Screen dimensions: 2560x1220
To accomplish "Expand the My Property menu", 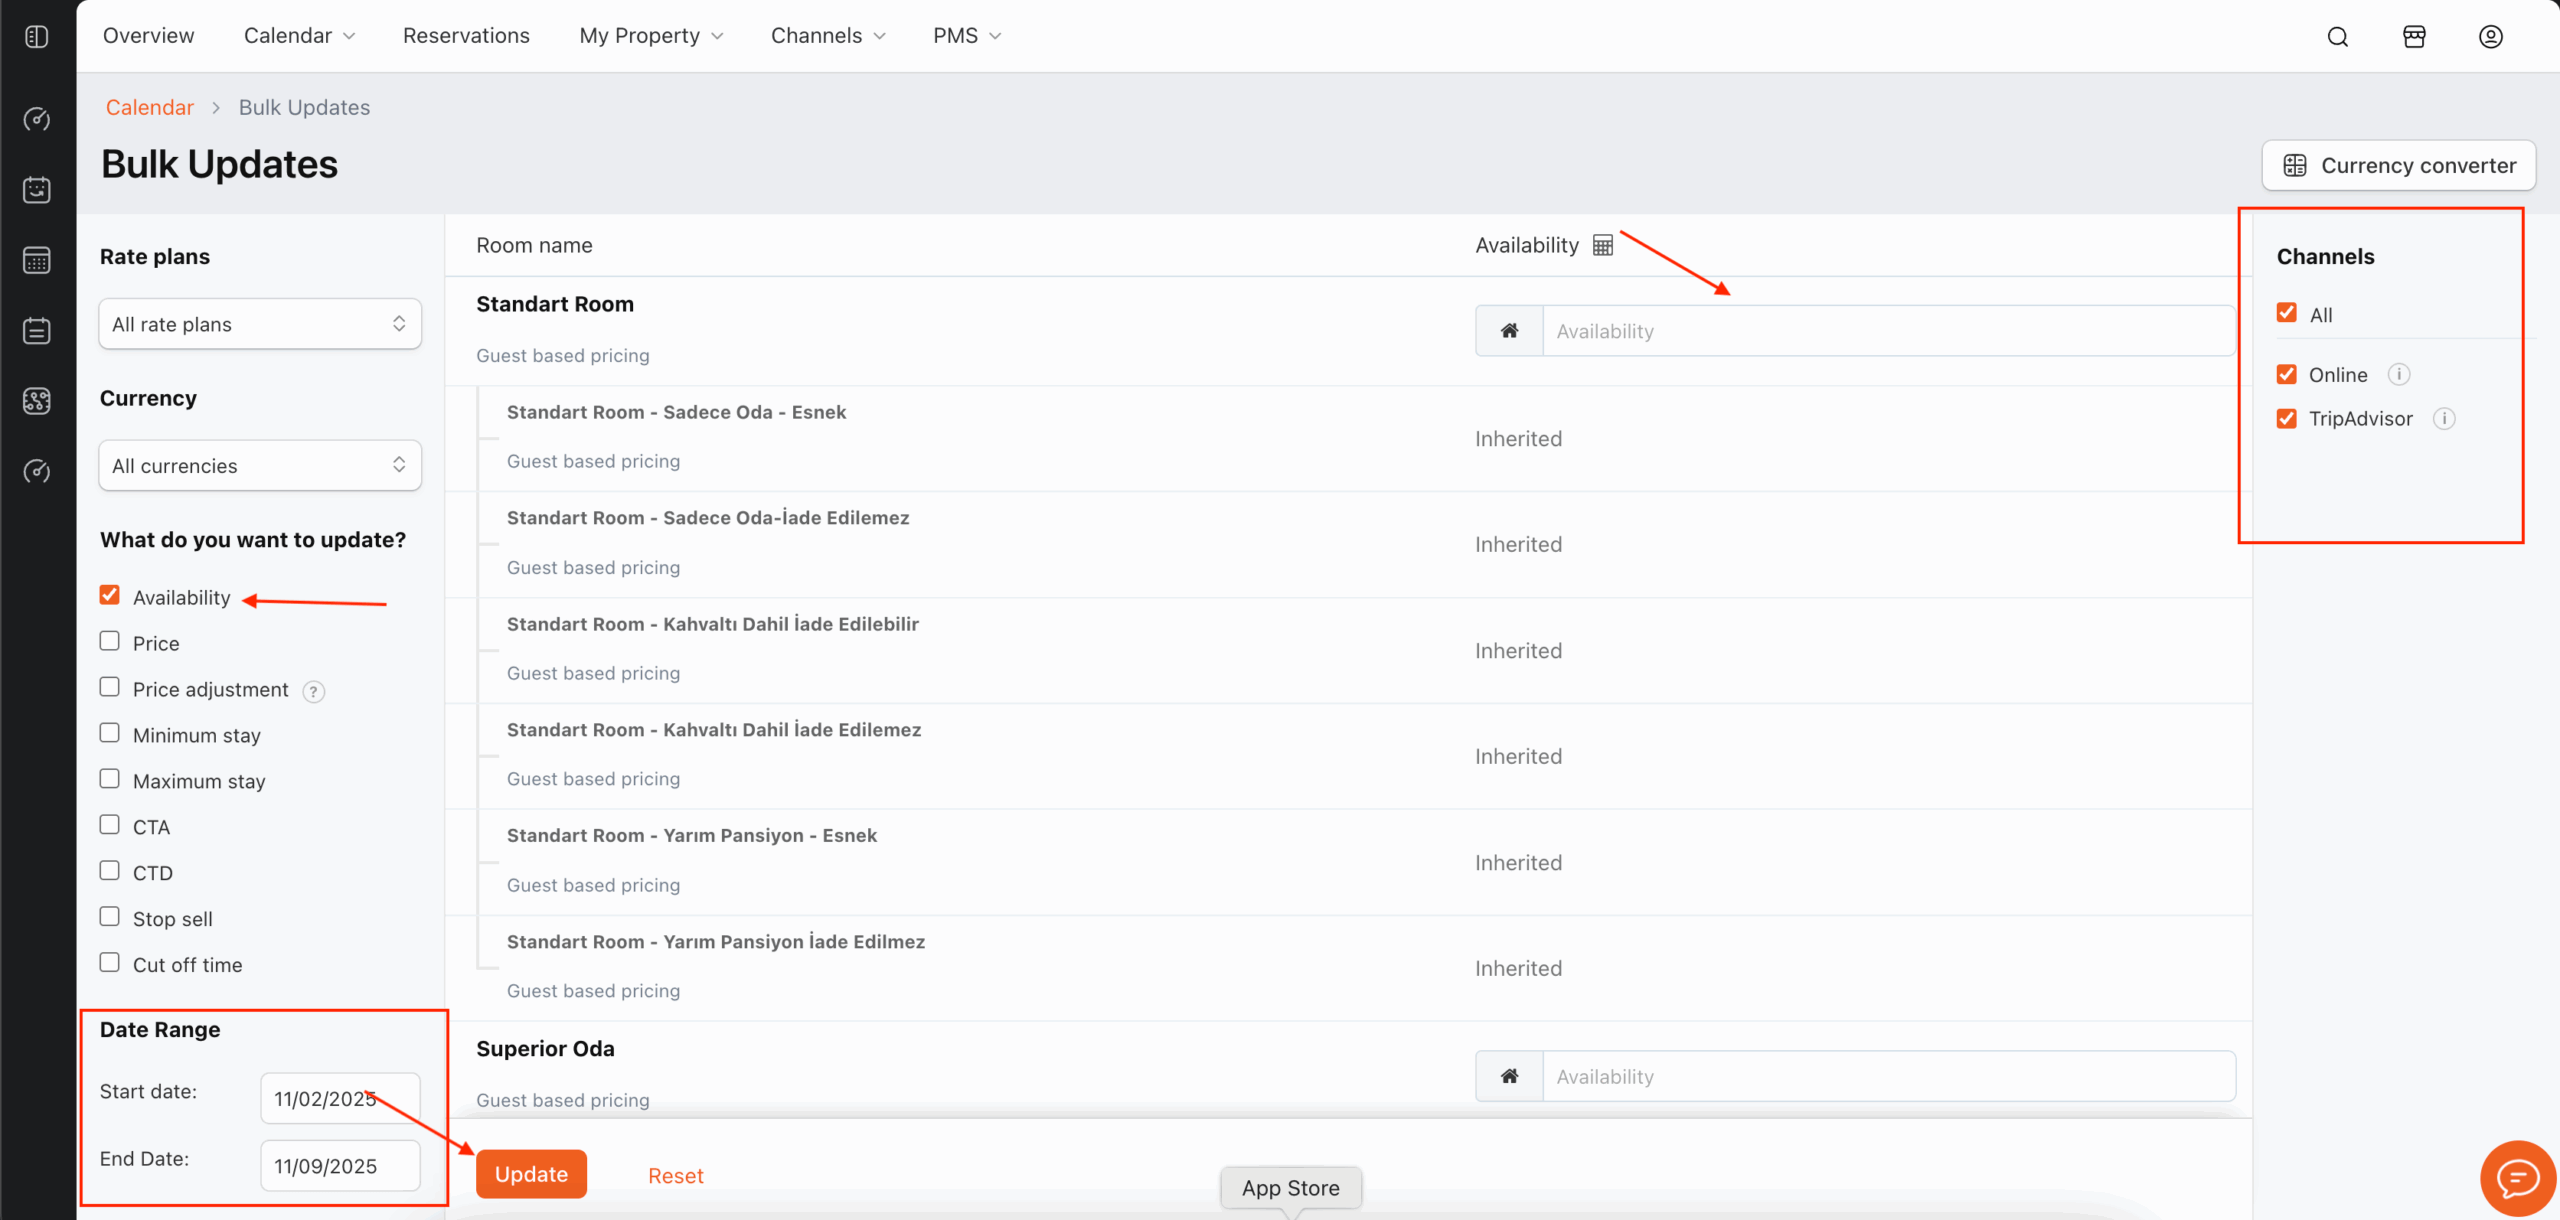I will 651,36.
